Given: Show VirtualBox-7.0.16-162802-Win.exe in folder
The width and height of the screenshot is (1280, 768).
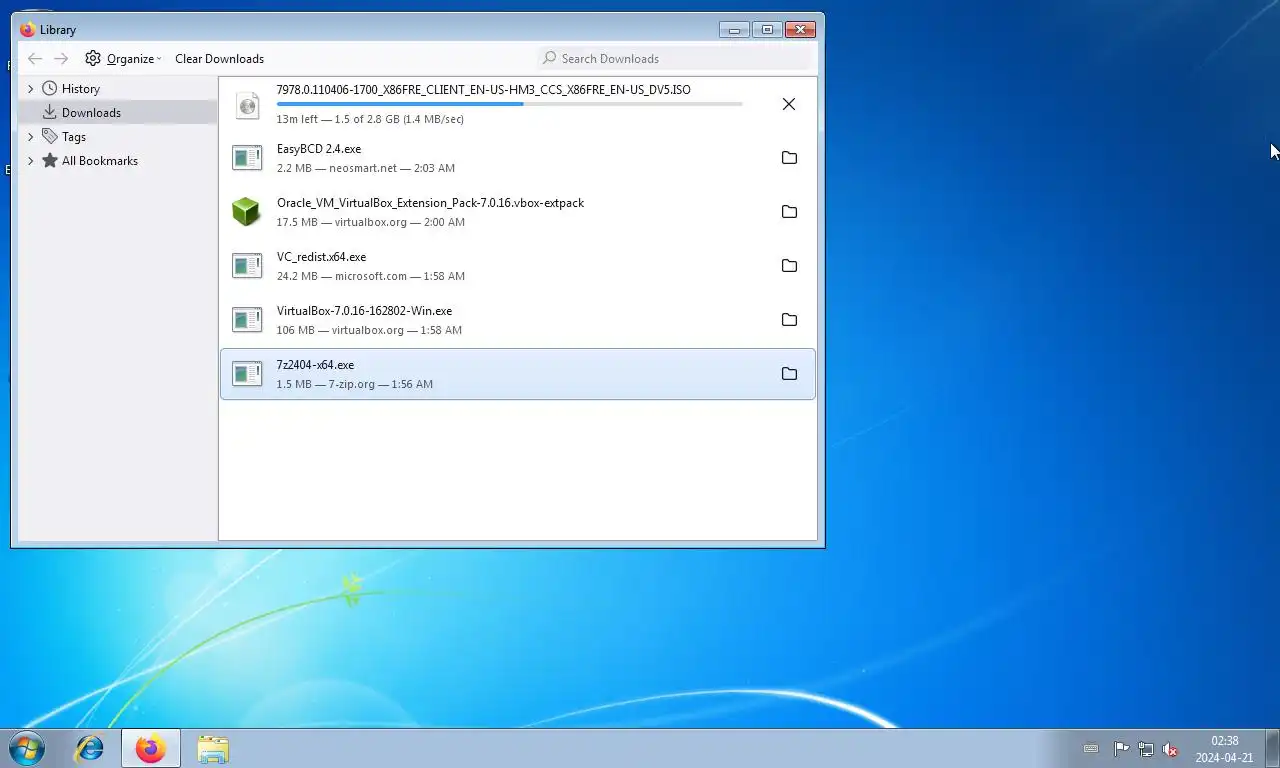Looking at the screenshot, I should 789,320.
